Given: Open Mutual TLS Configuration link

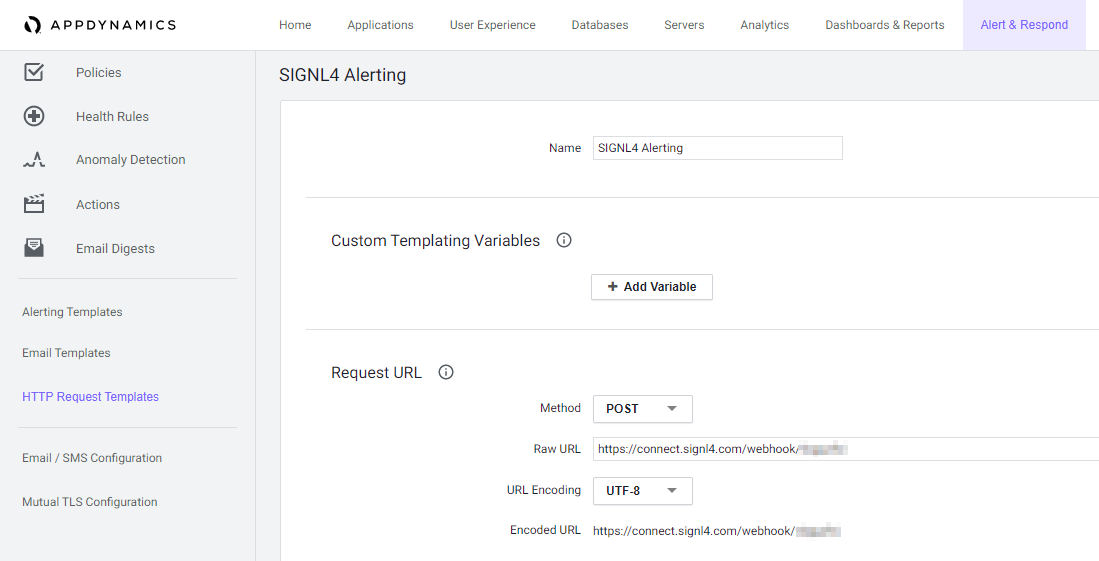Looking at the screenshot, I should (x=90, y=502).
